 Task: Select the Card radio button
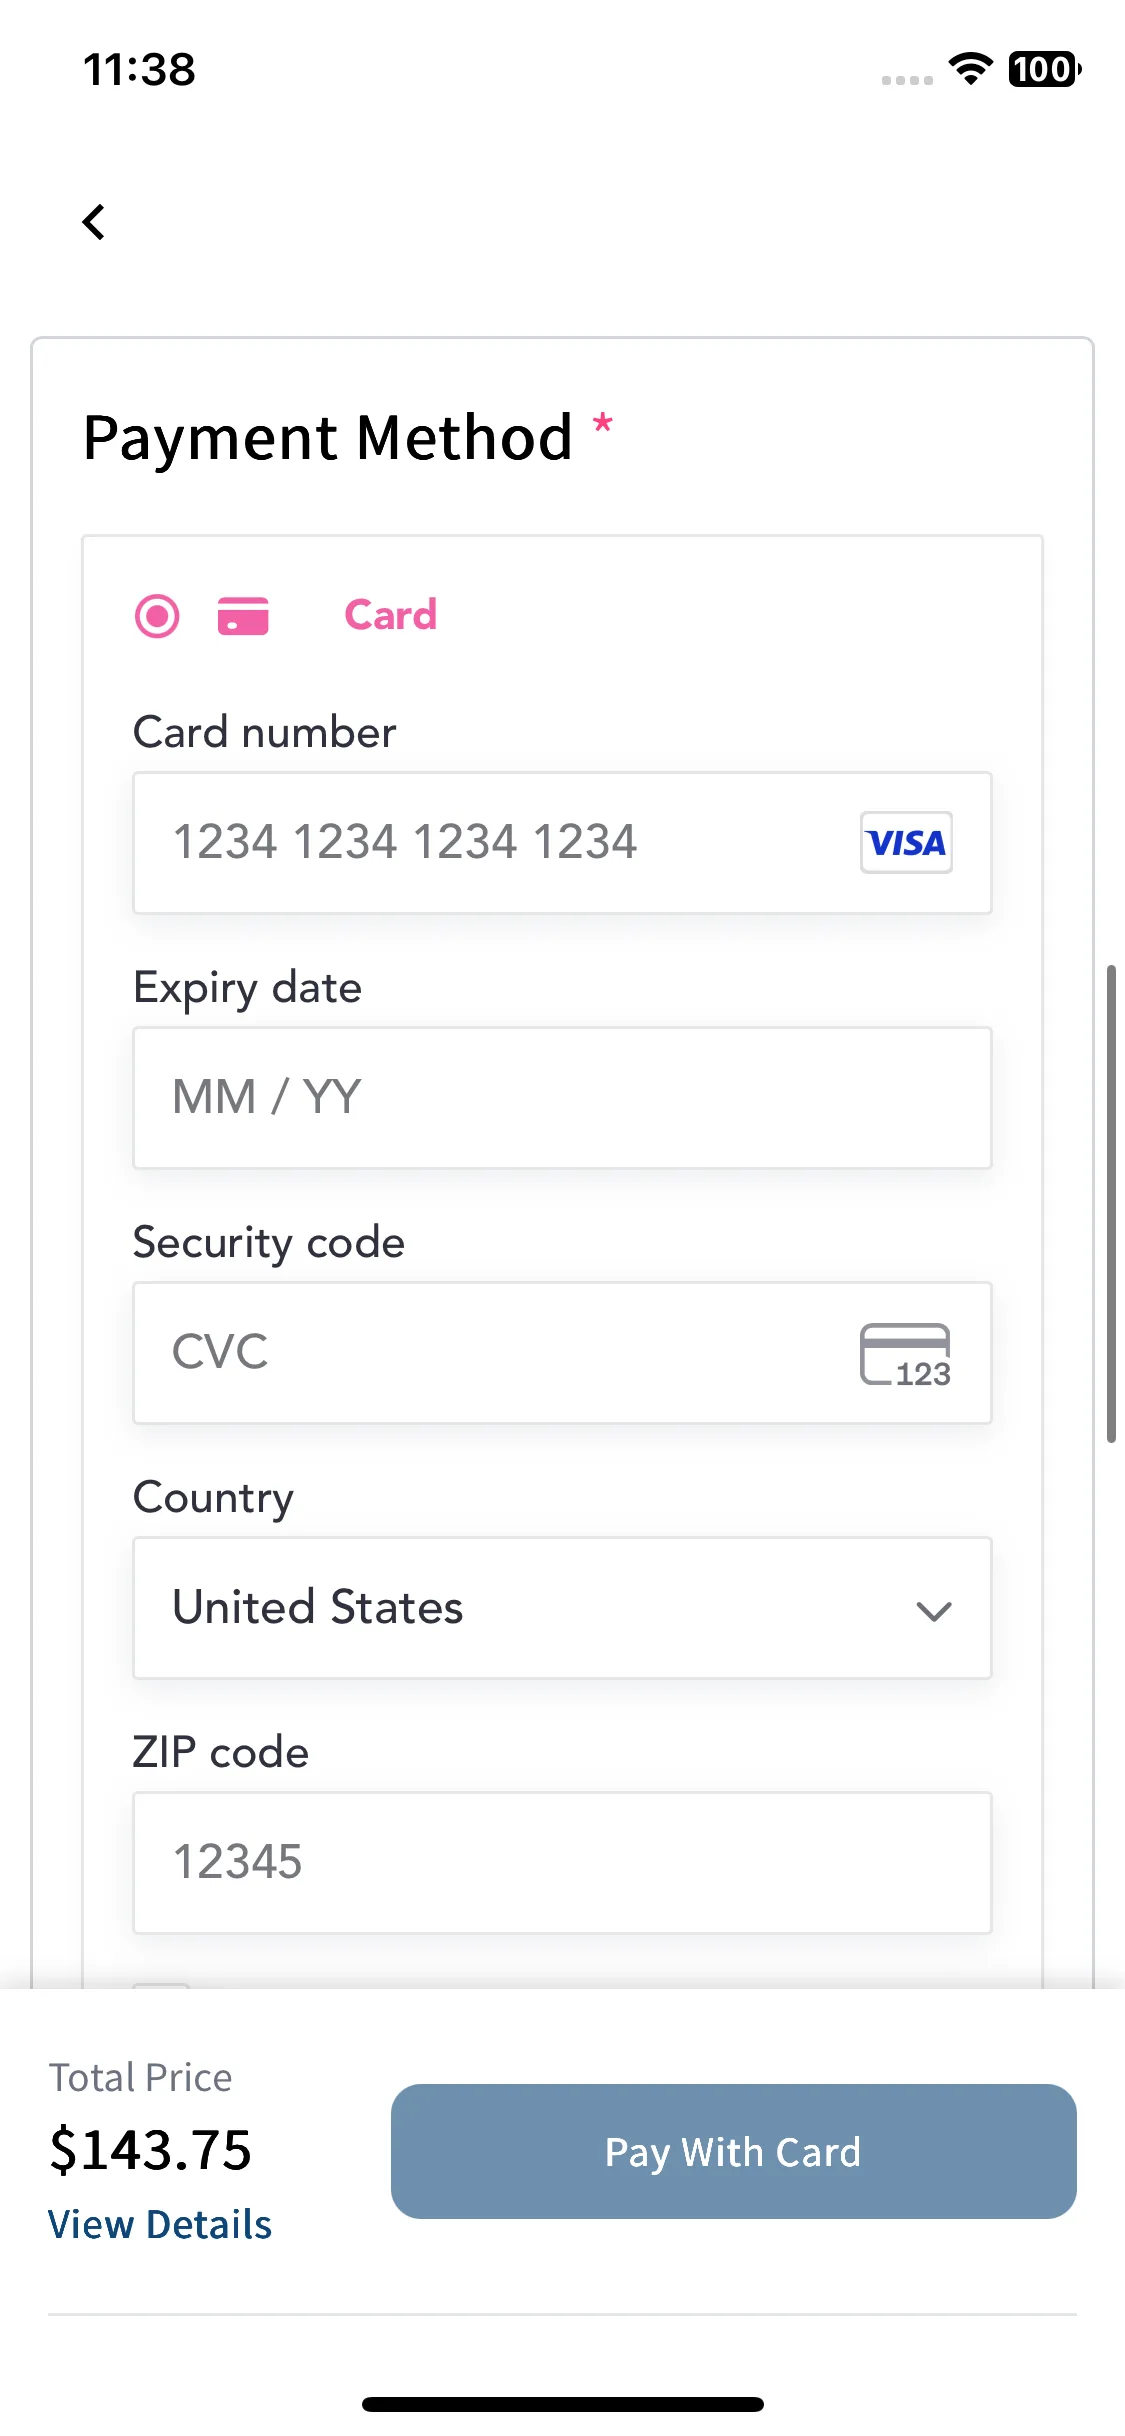(157, 616)
